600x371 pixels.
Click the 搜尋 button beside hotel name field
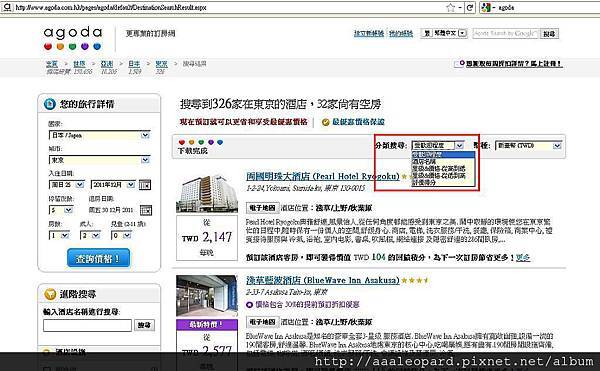click(x=144, y=325)
